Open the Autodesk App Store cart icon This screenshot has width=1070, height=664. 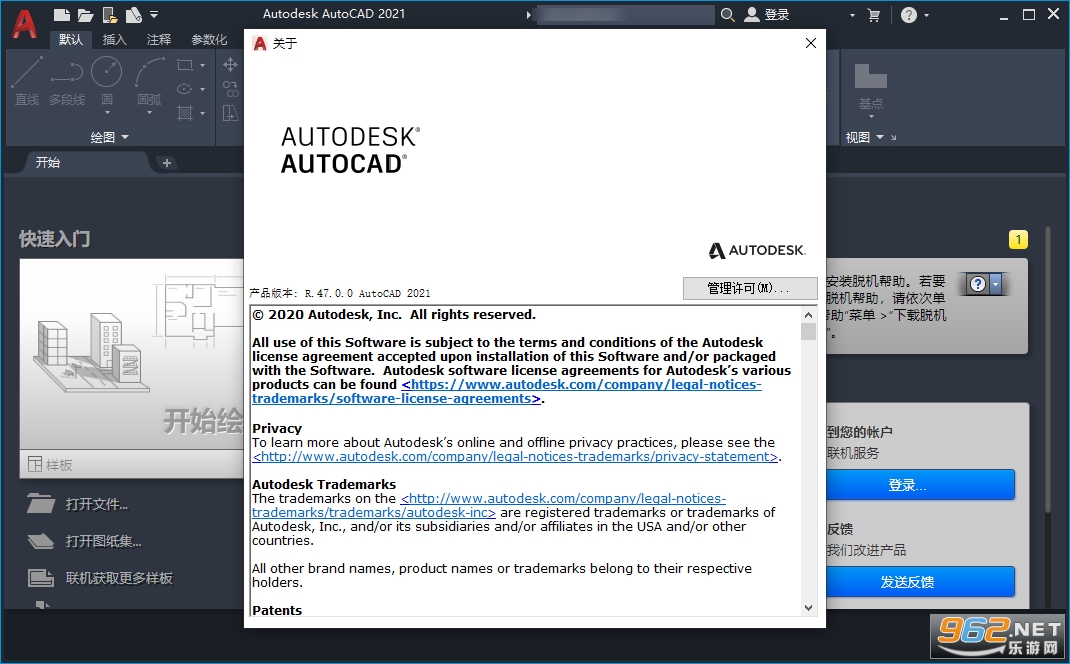873,15
